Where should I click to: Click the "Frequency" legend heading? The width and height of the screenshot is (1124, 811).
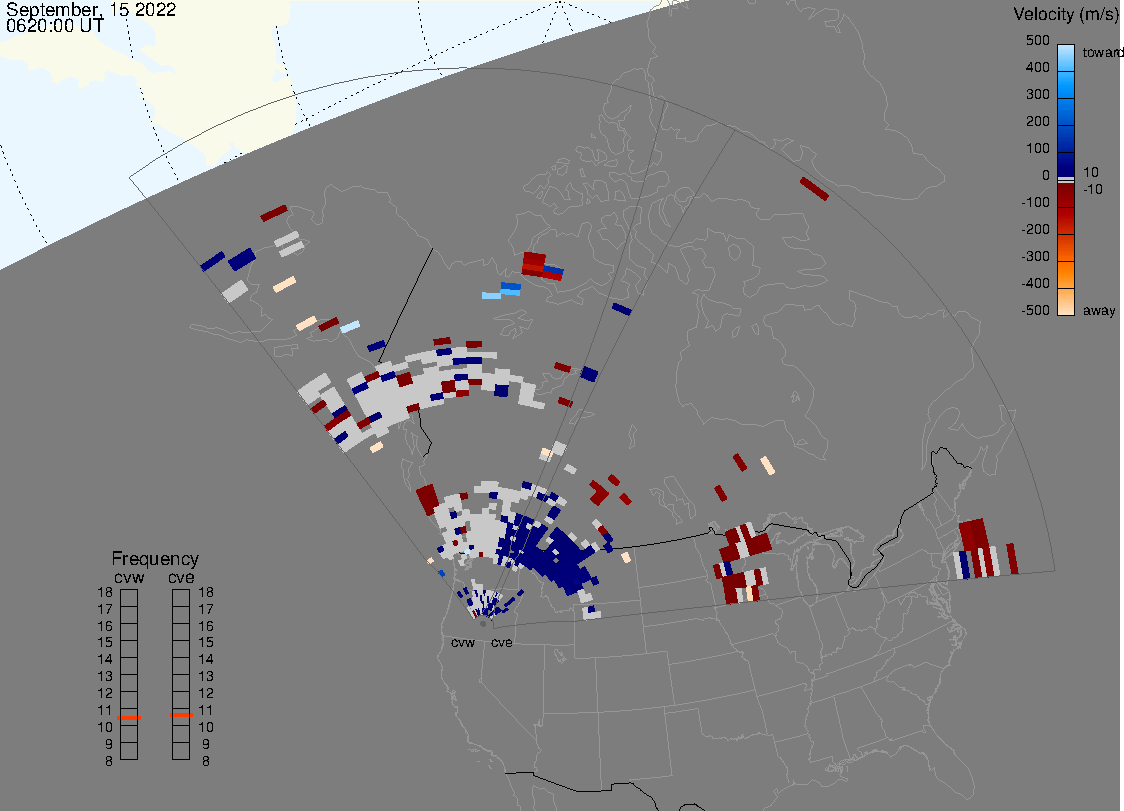point(155,559)
